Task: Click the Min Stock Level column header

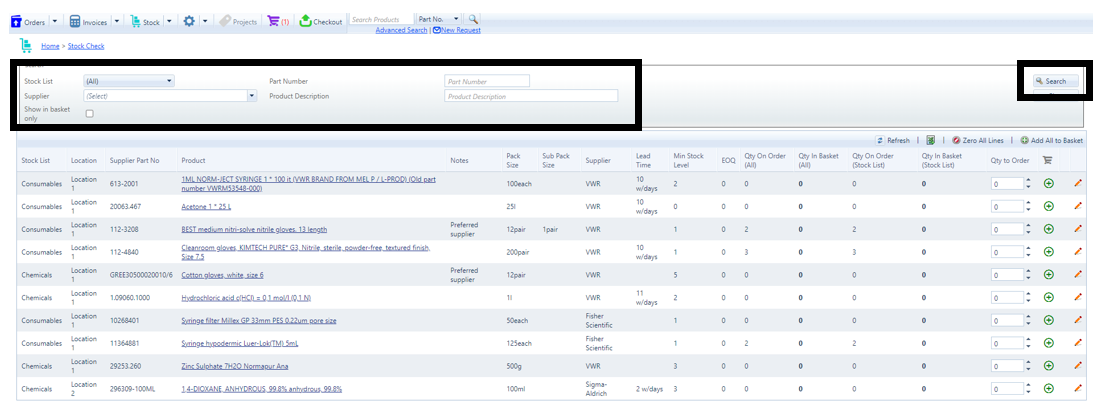Action: pyautogui.click(x=688, y=160)
